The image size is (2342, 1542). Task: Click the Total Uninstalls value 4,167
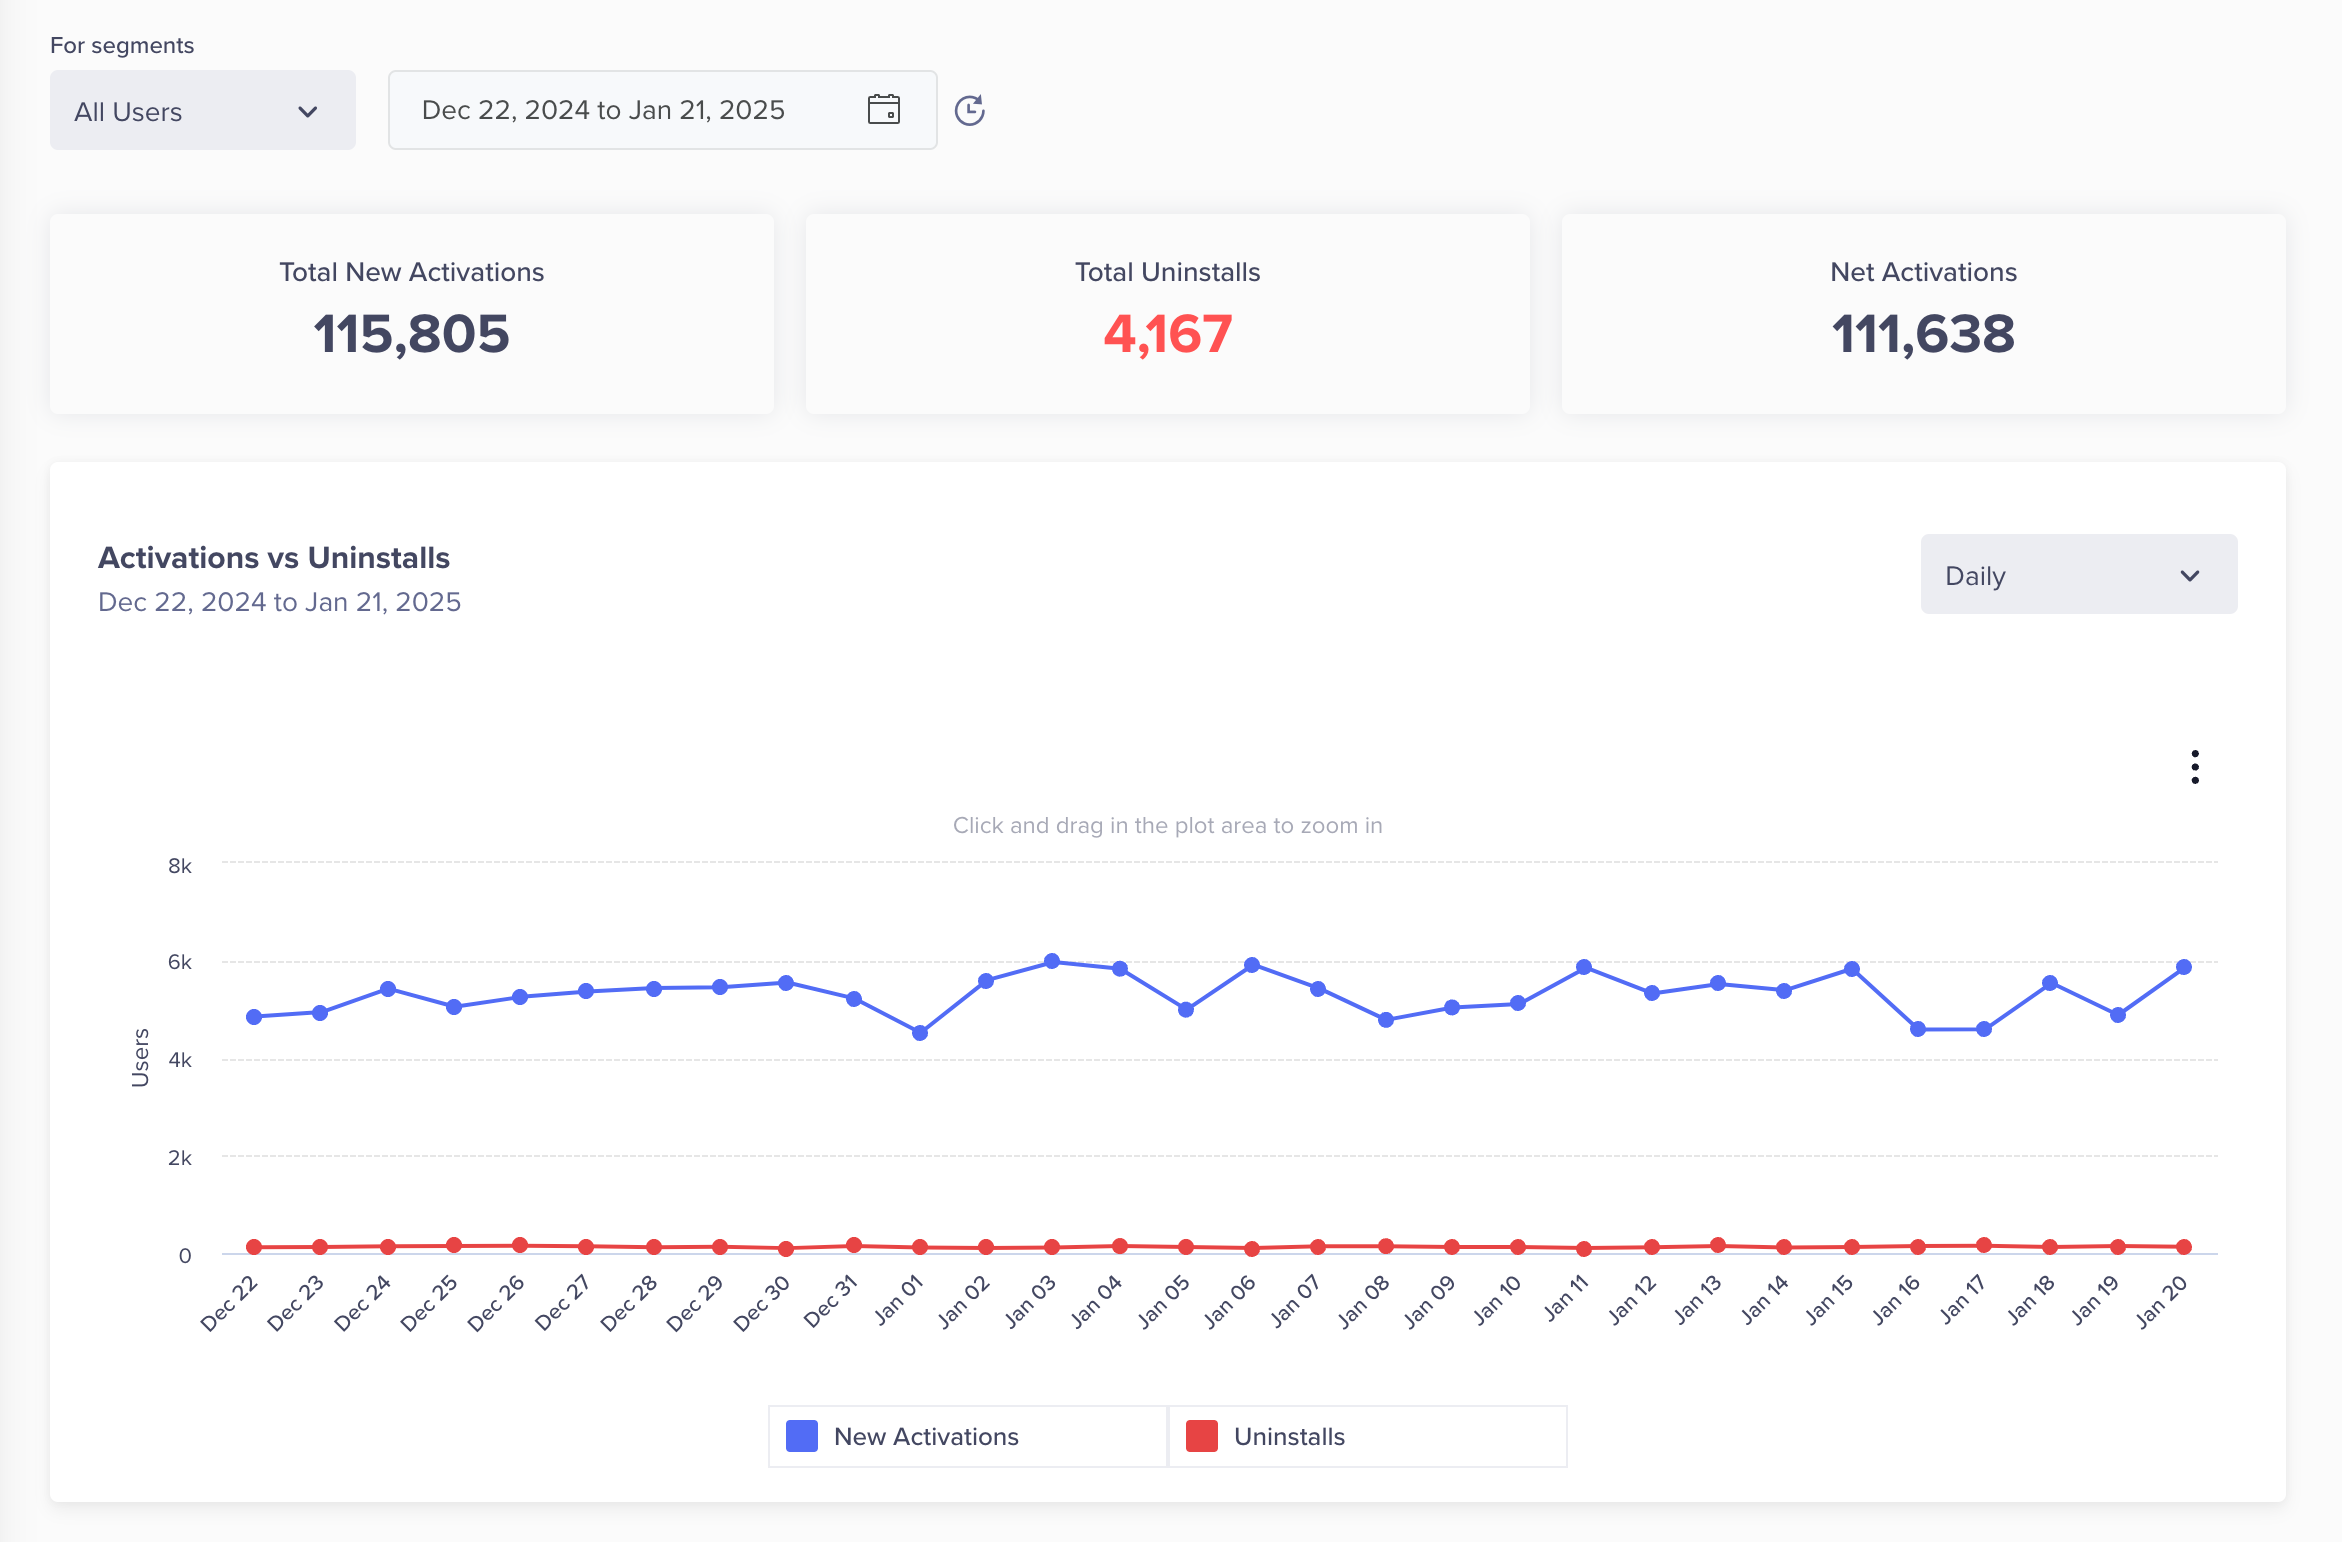click(1168, 334)
